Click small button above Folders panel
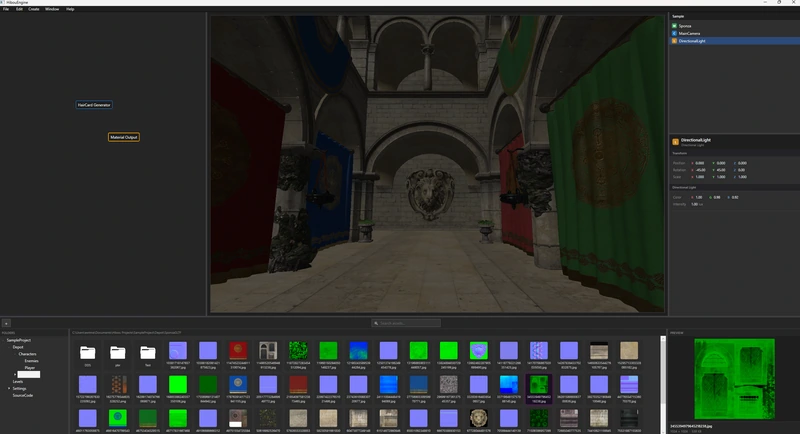Screen dimensions: 800x434 pos(6,323)
